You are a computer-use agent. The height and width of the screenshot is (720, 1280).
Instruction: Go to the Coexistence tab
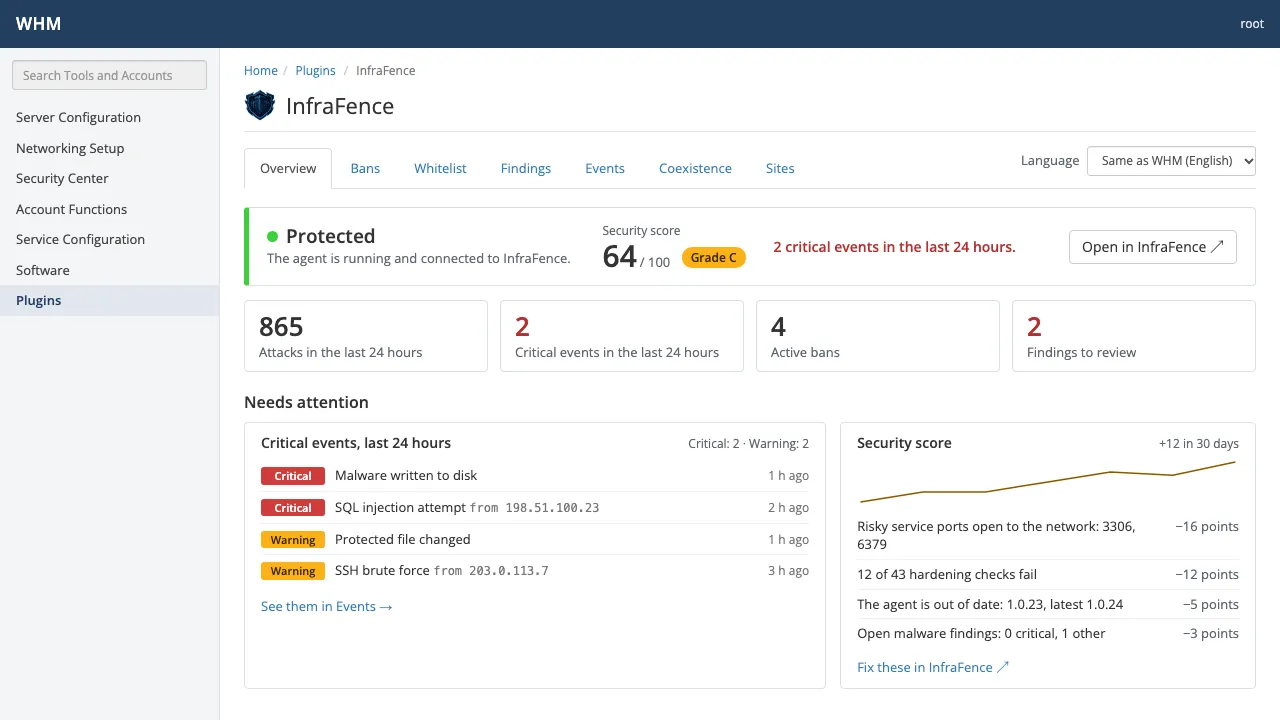[695, 168]
